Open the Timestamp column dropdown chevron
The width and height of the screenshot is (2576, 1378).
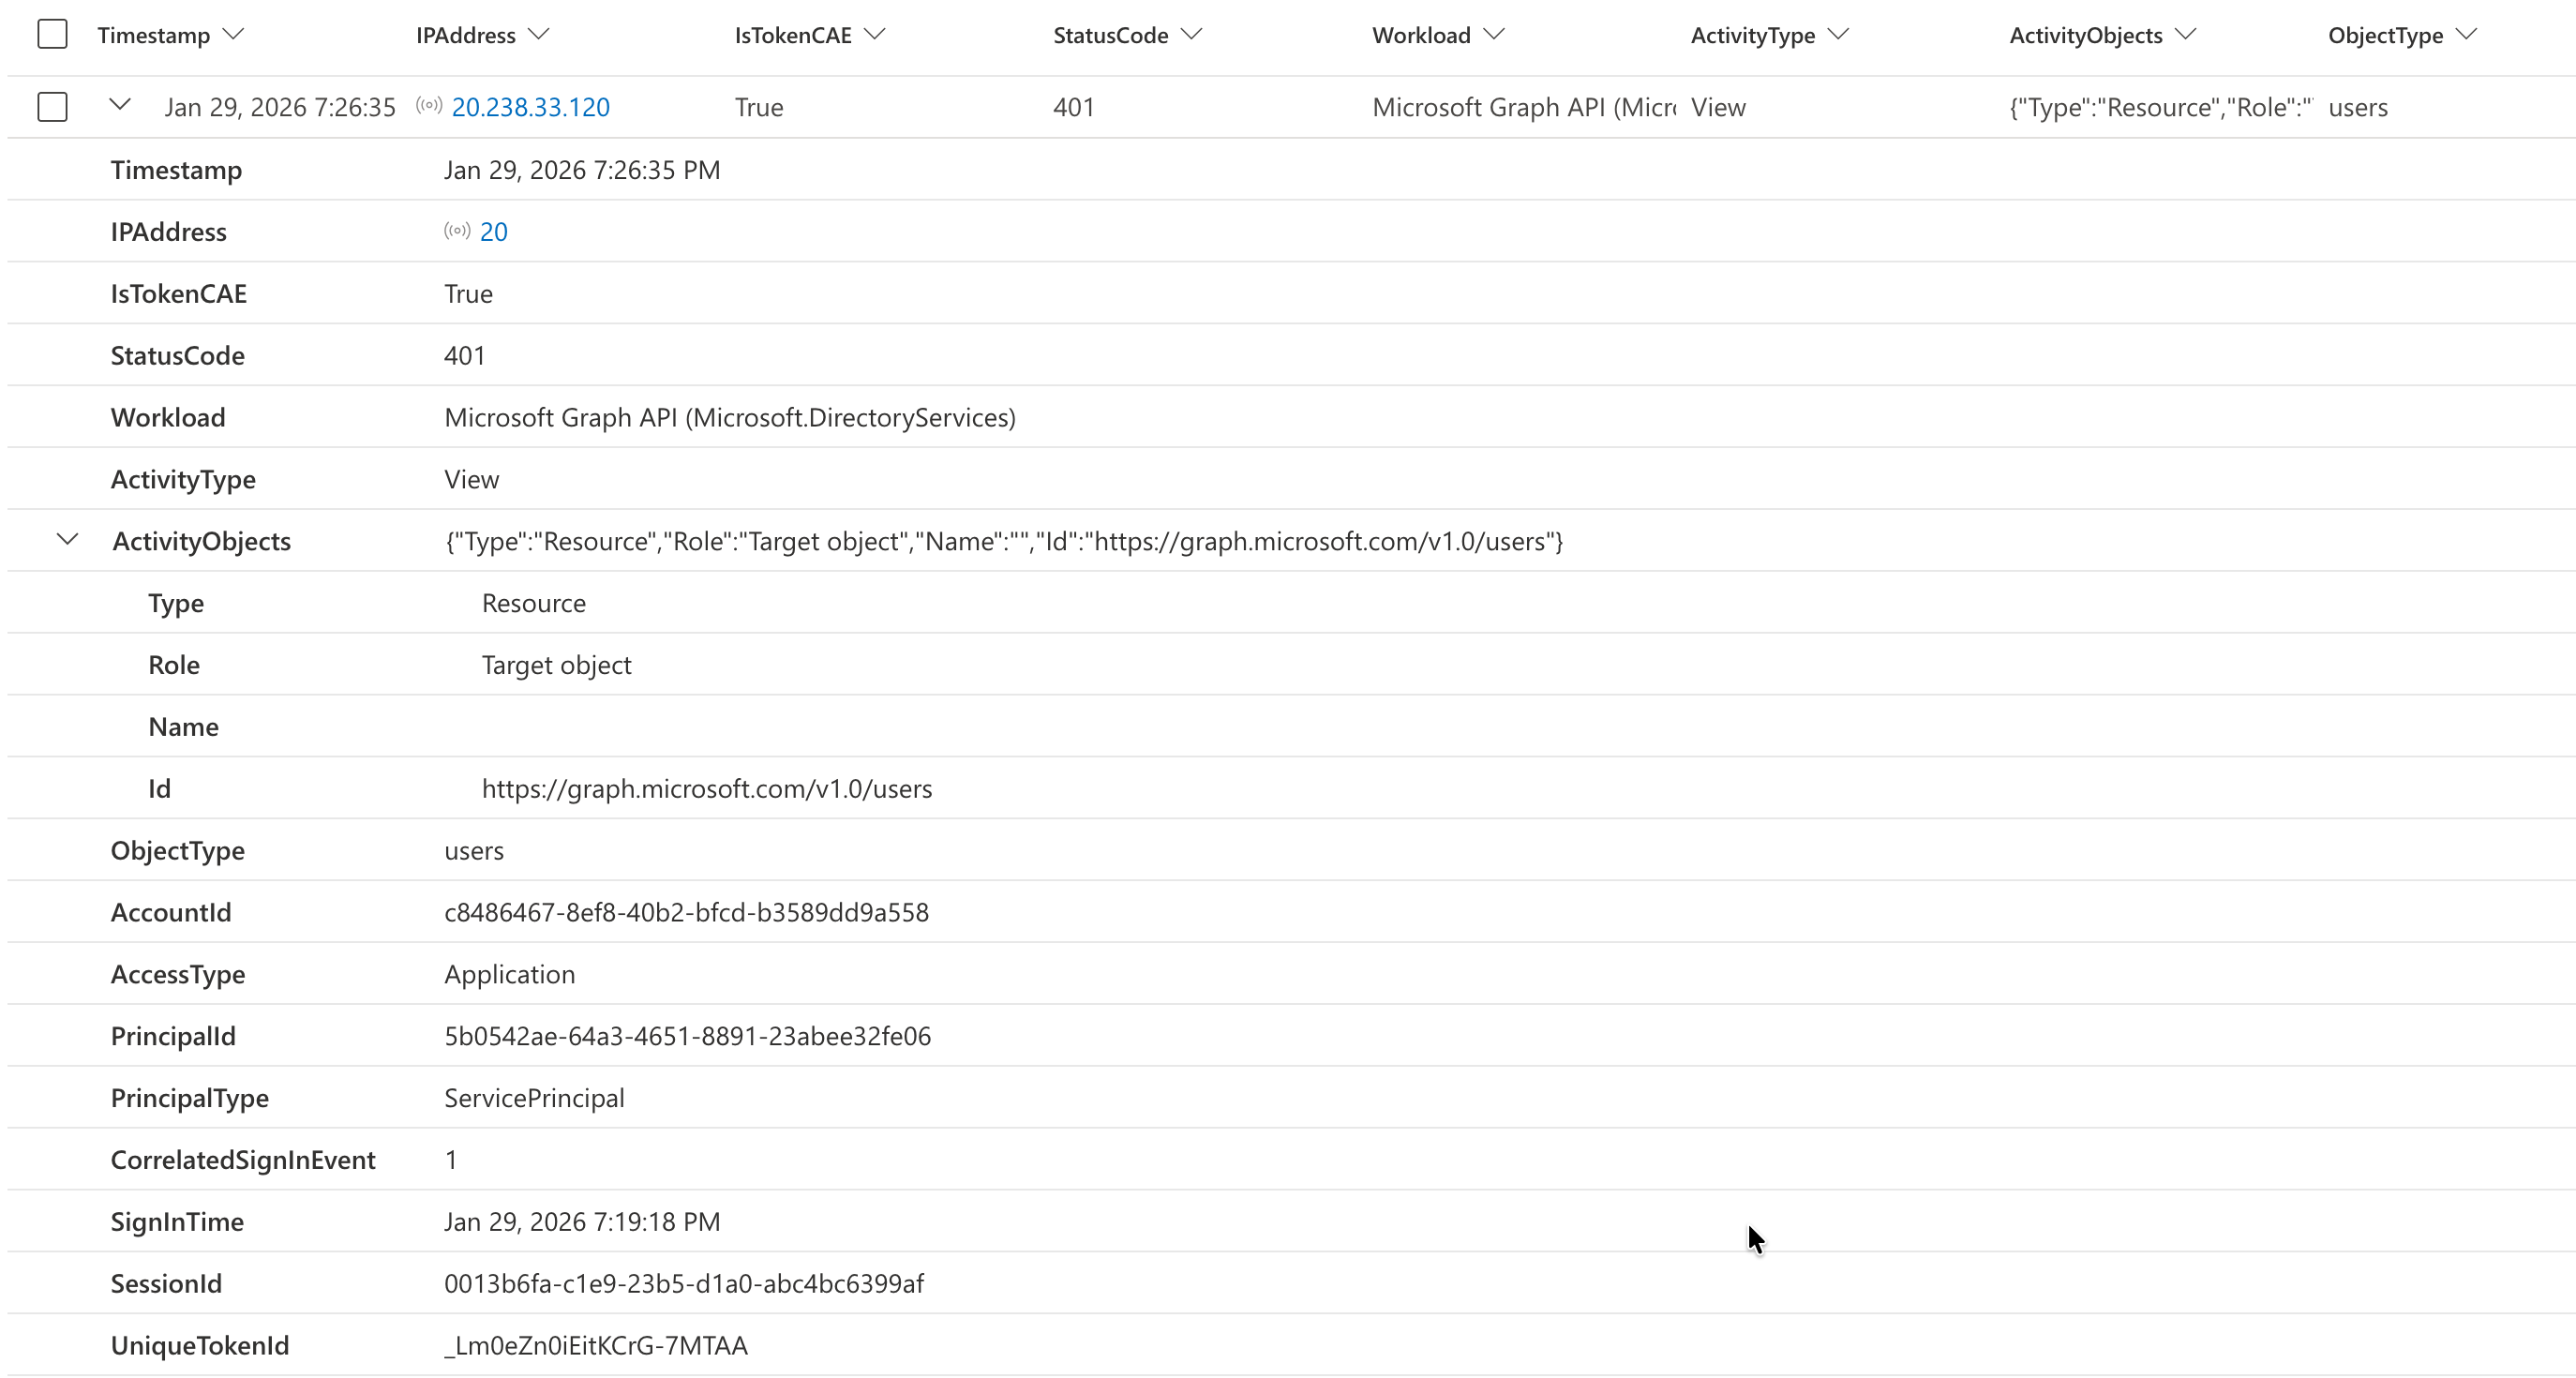(234, 35)
